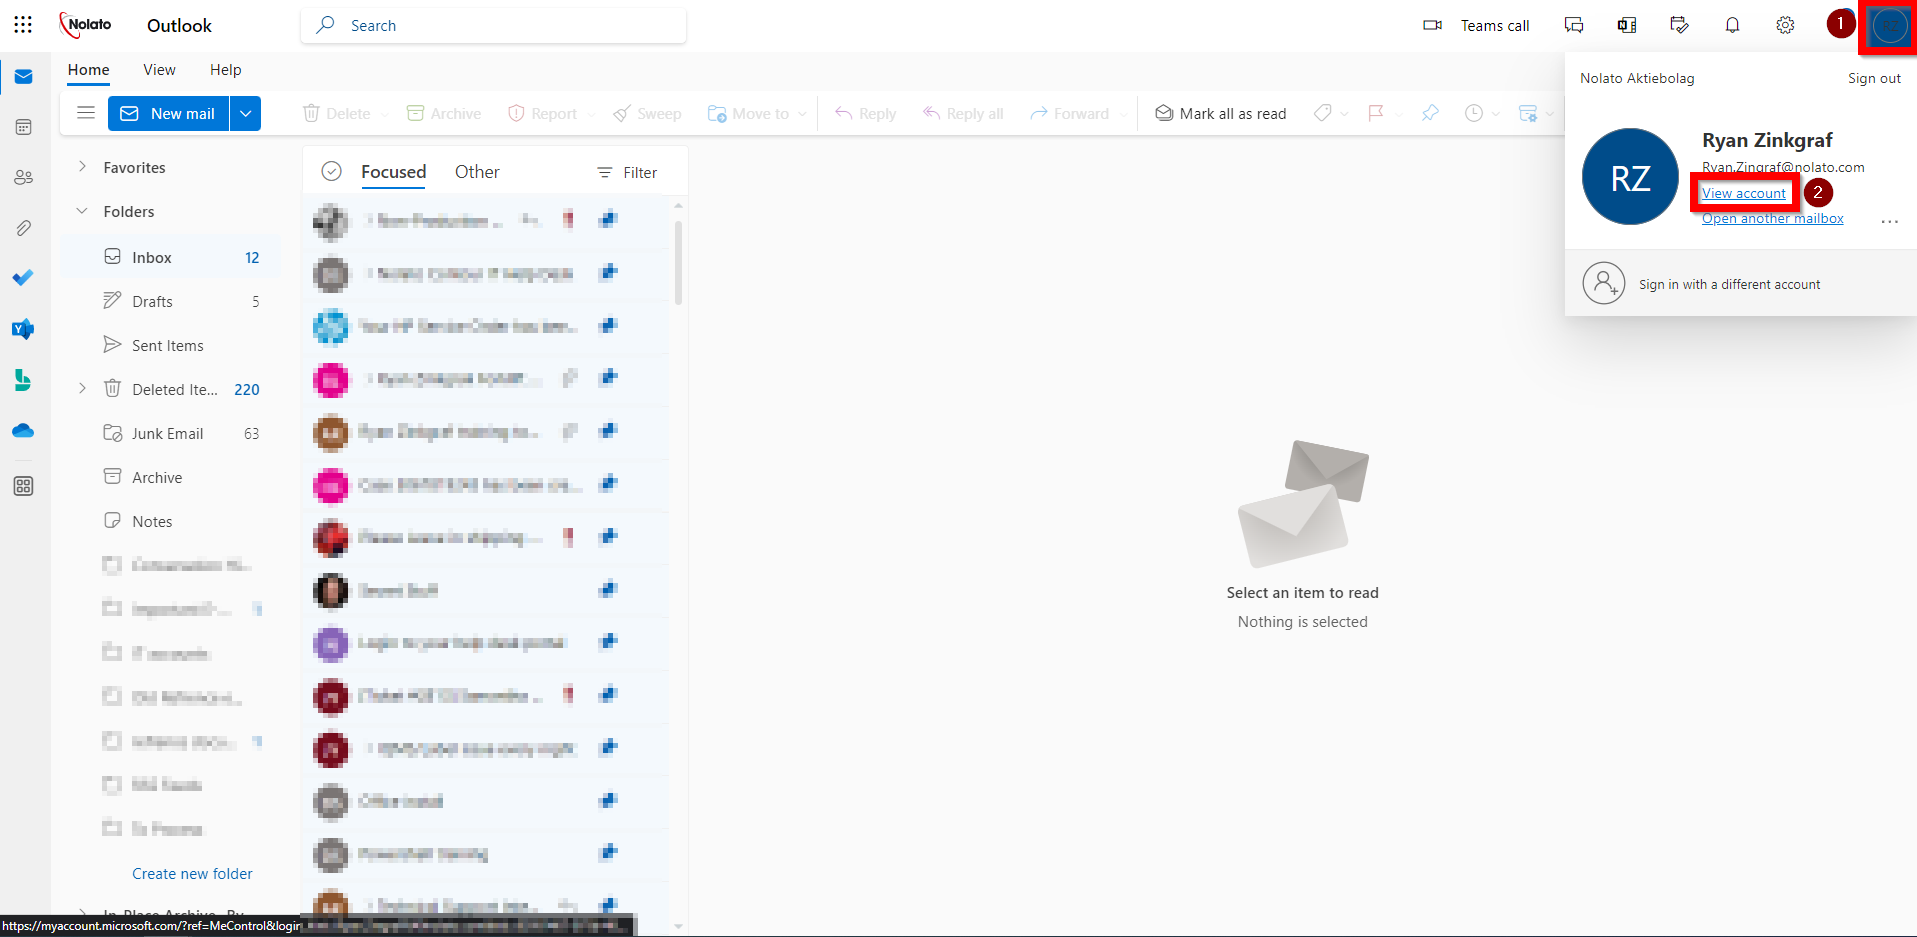Click the Sweep toolbar button
Viewport: 1917px width, 937px height.
point(648,113)
